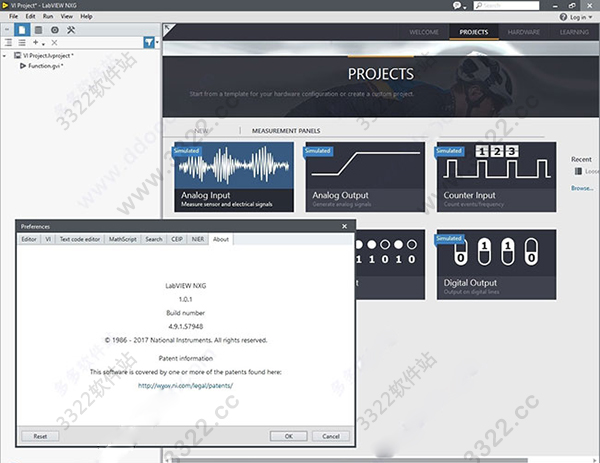Select VI Project.lvproject in project tree
Image resolution: width=600 pixels, height=463 pixels.
tap(48, 56)
